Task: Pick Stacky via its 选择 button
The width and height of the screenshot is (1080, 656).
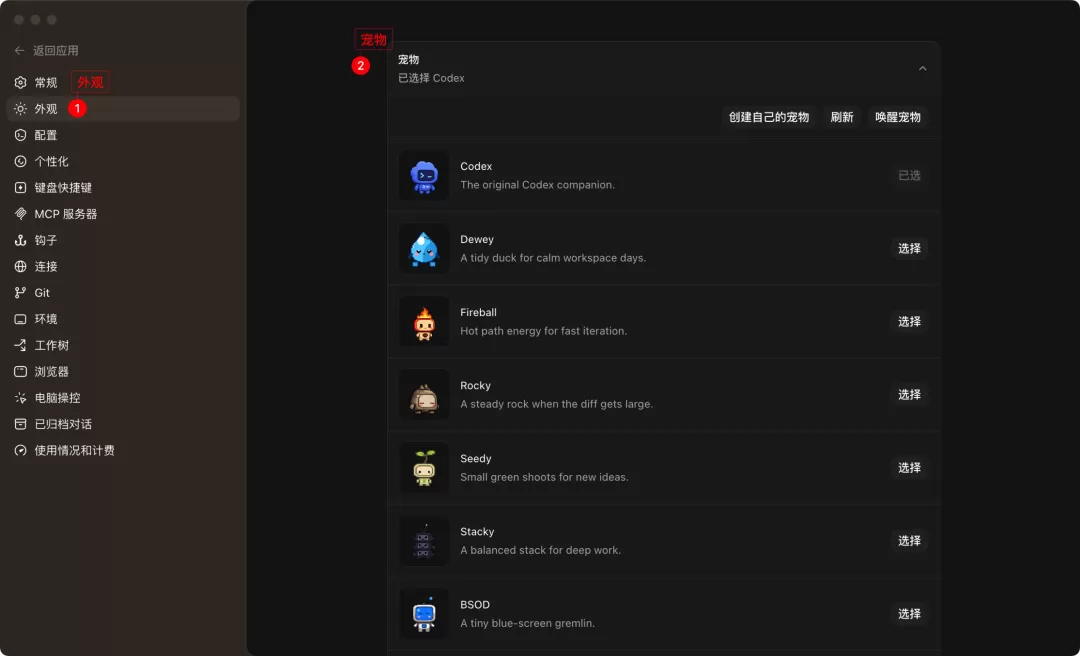Action: pos(909,540)
